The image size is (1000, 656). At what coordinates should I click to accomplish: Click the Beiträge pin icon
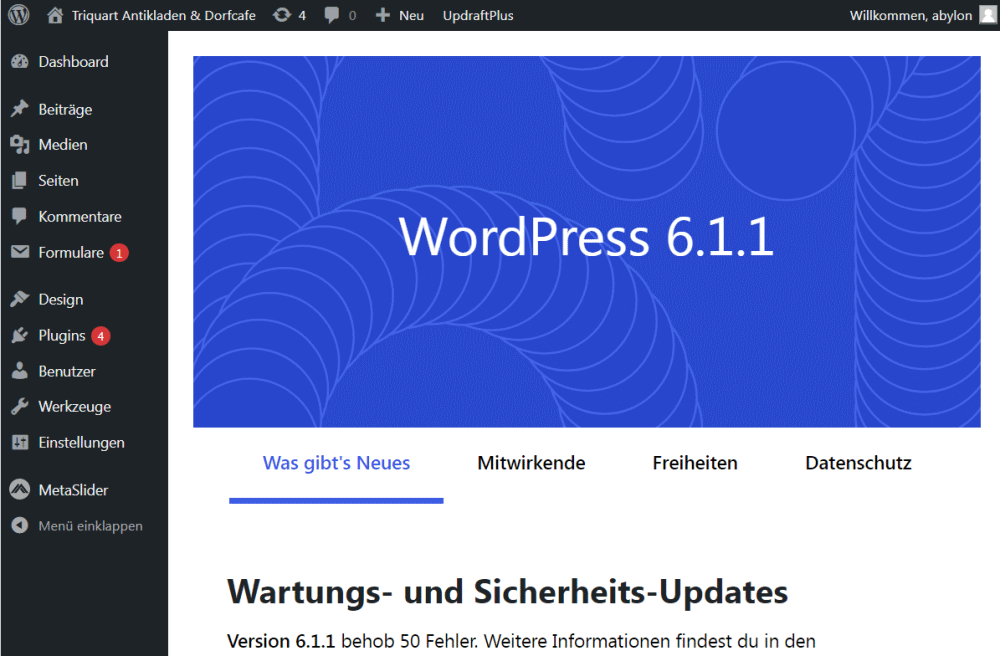(20, 109)
